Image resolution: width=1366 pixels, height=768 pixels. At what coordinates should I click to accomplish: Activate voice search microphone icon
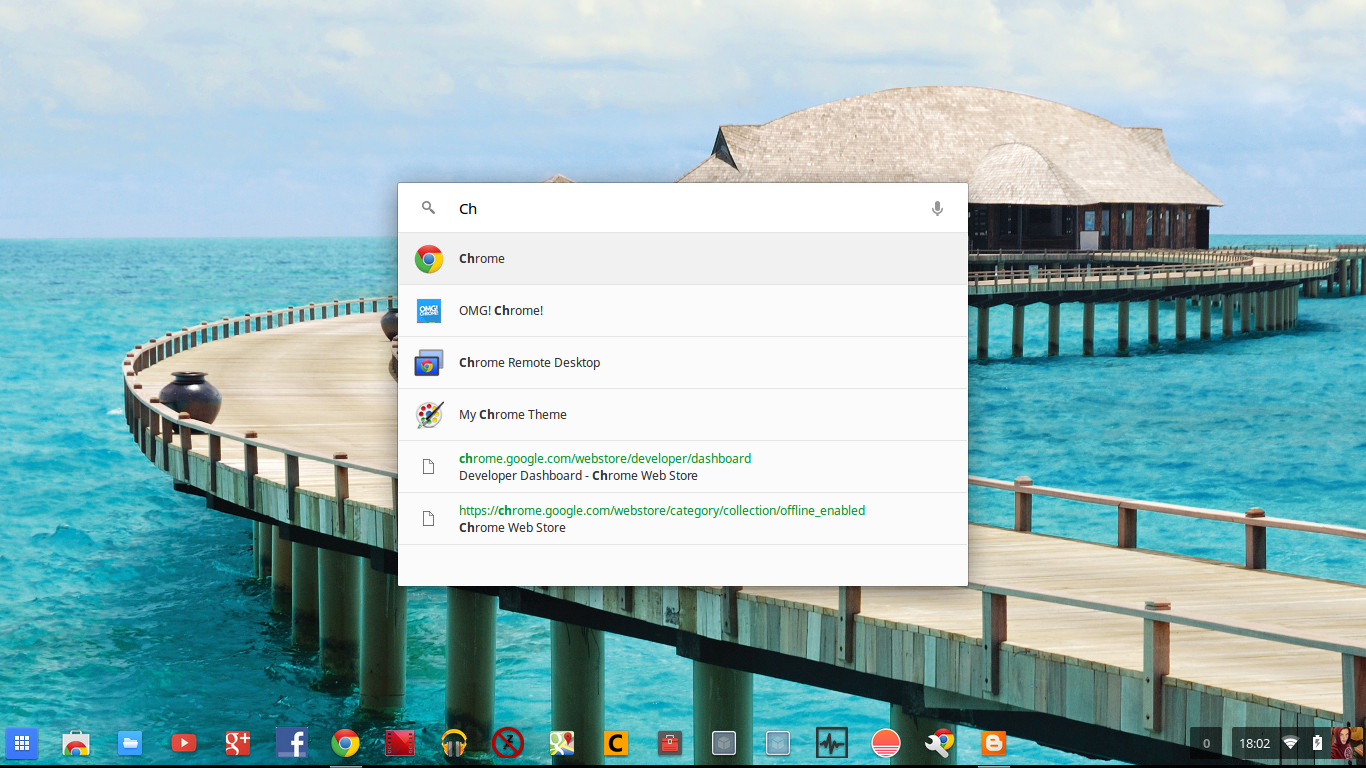click(x=937, y=208)
